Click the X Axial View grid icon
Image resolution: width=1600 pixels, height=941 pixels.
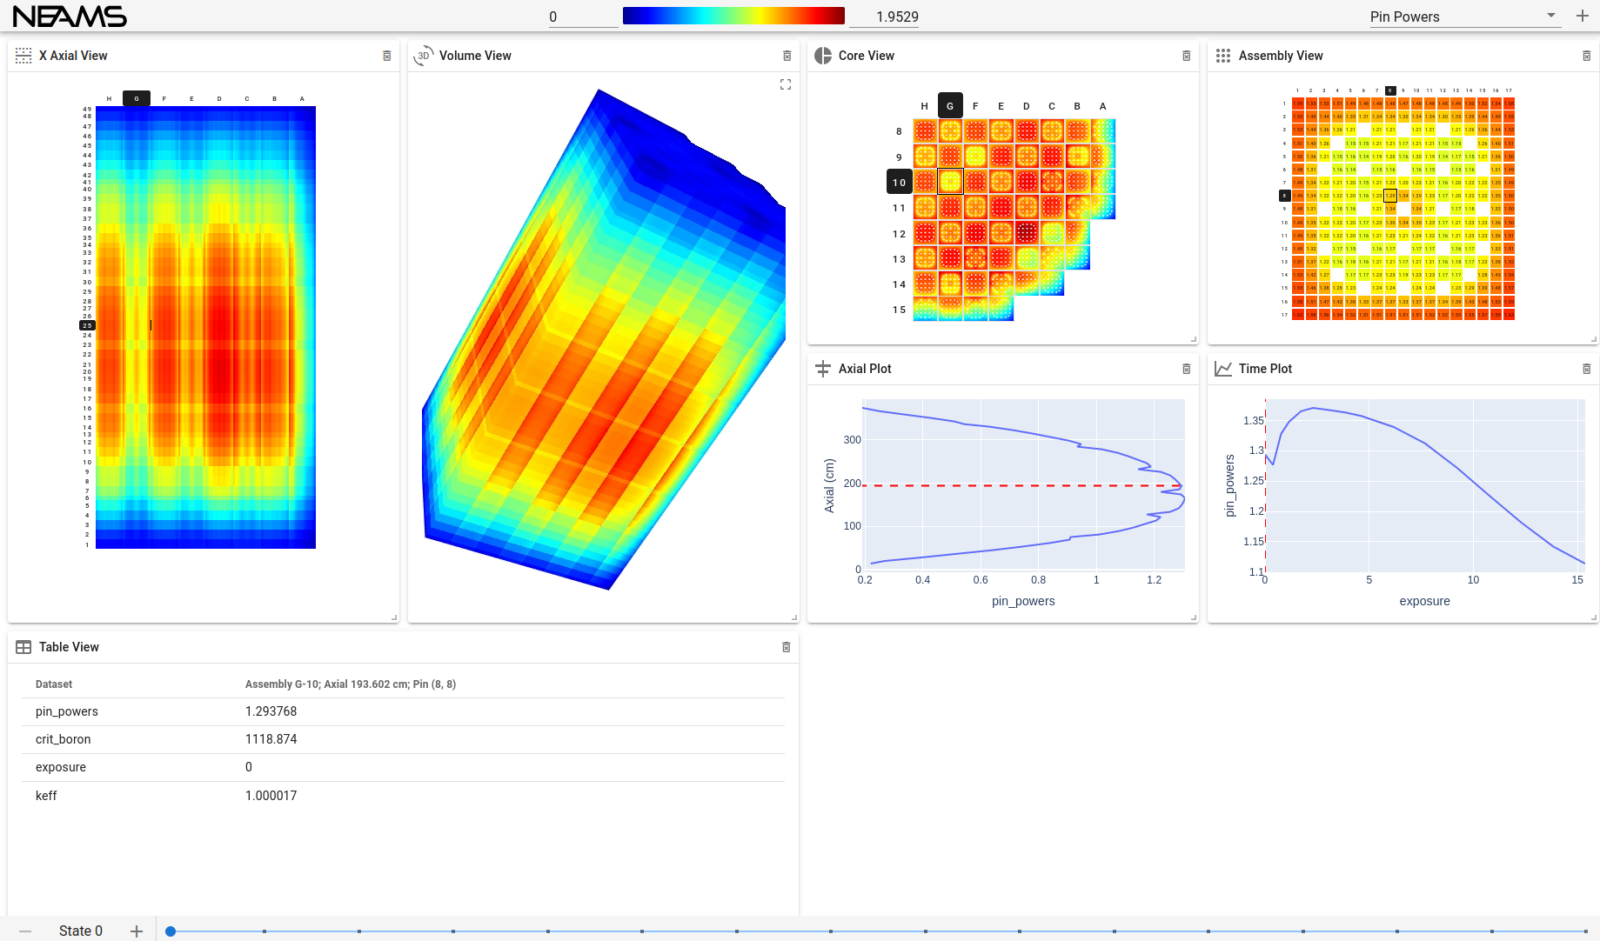pyautogui.click(x=22, y=56)
